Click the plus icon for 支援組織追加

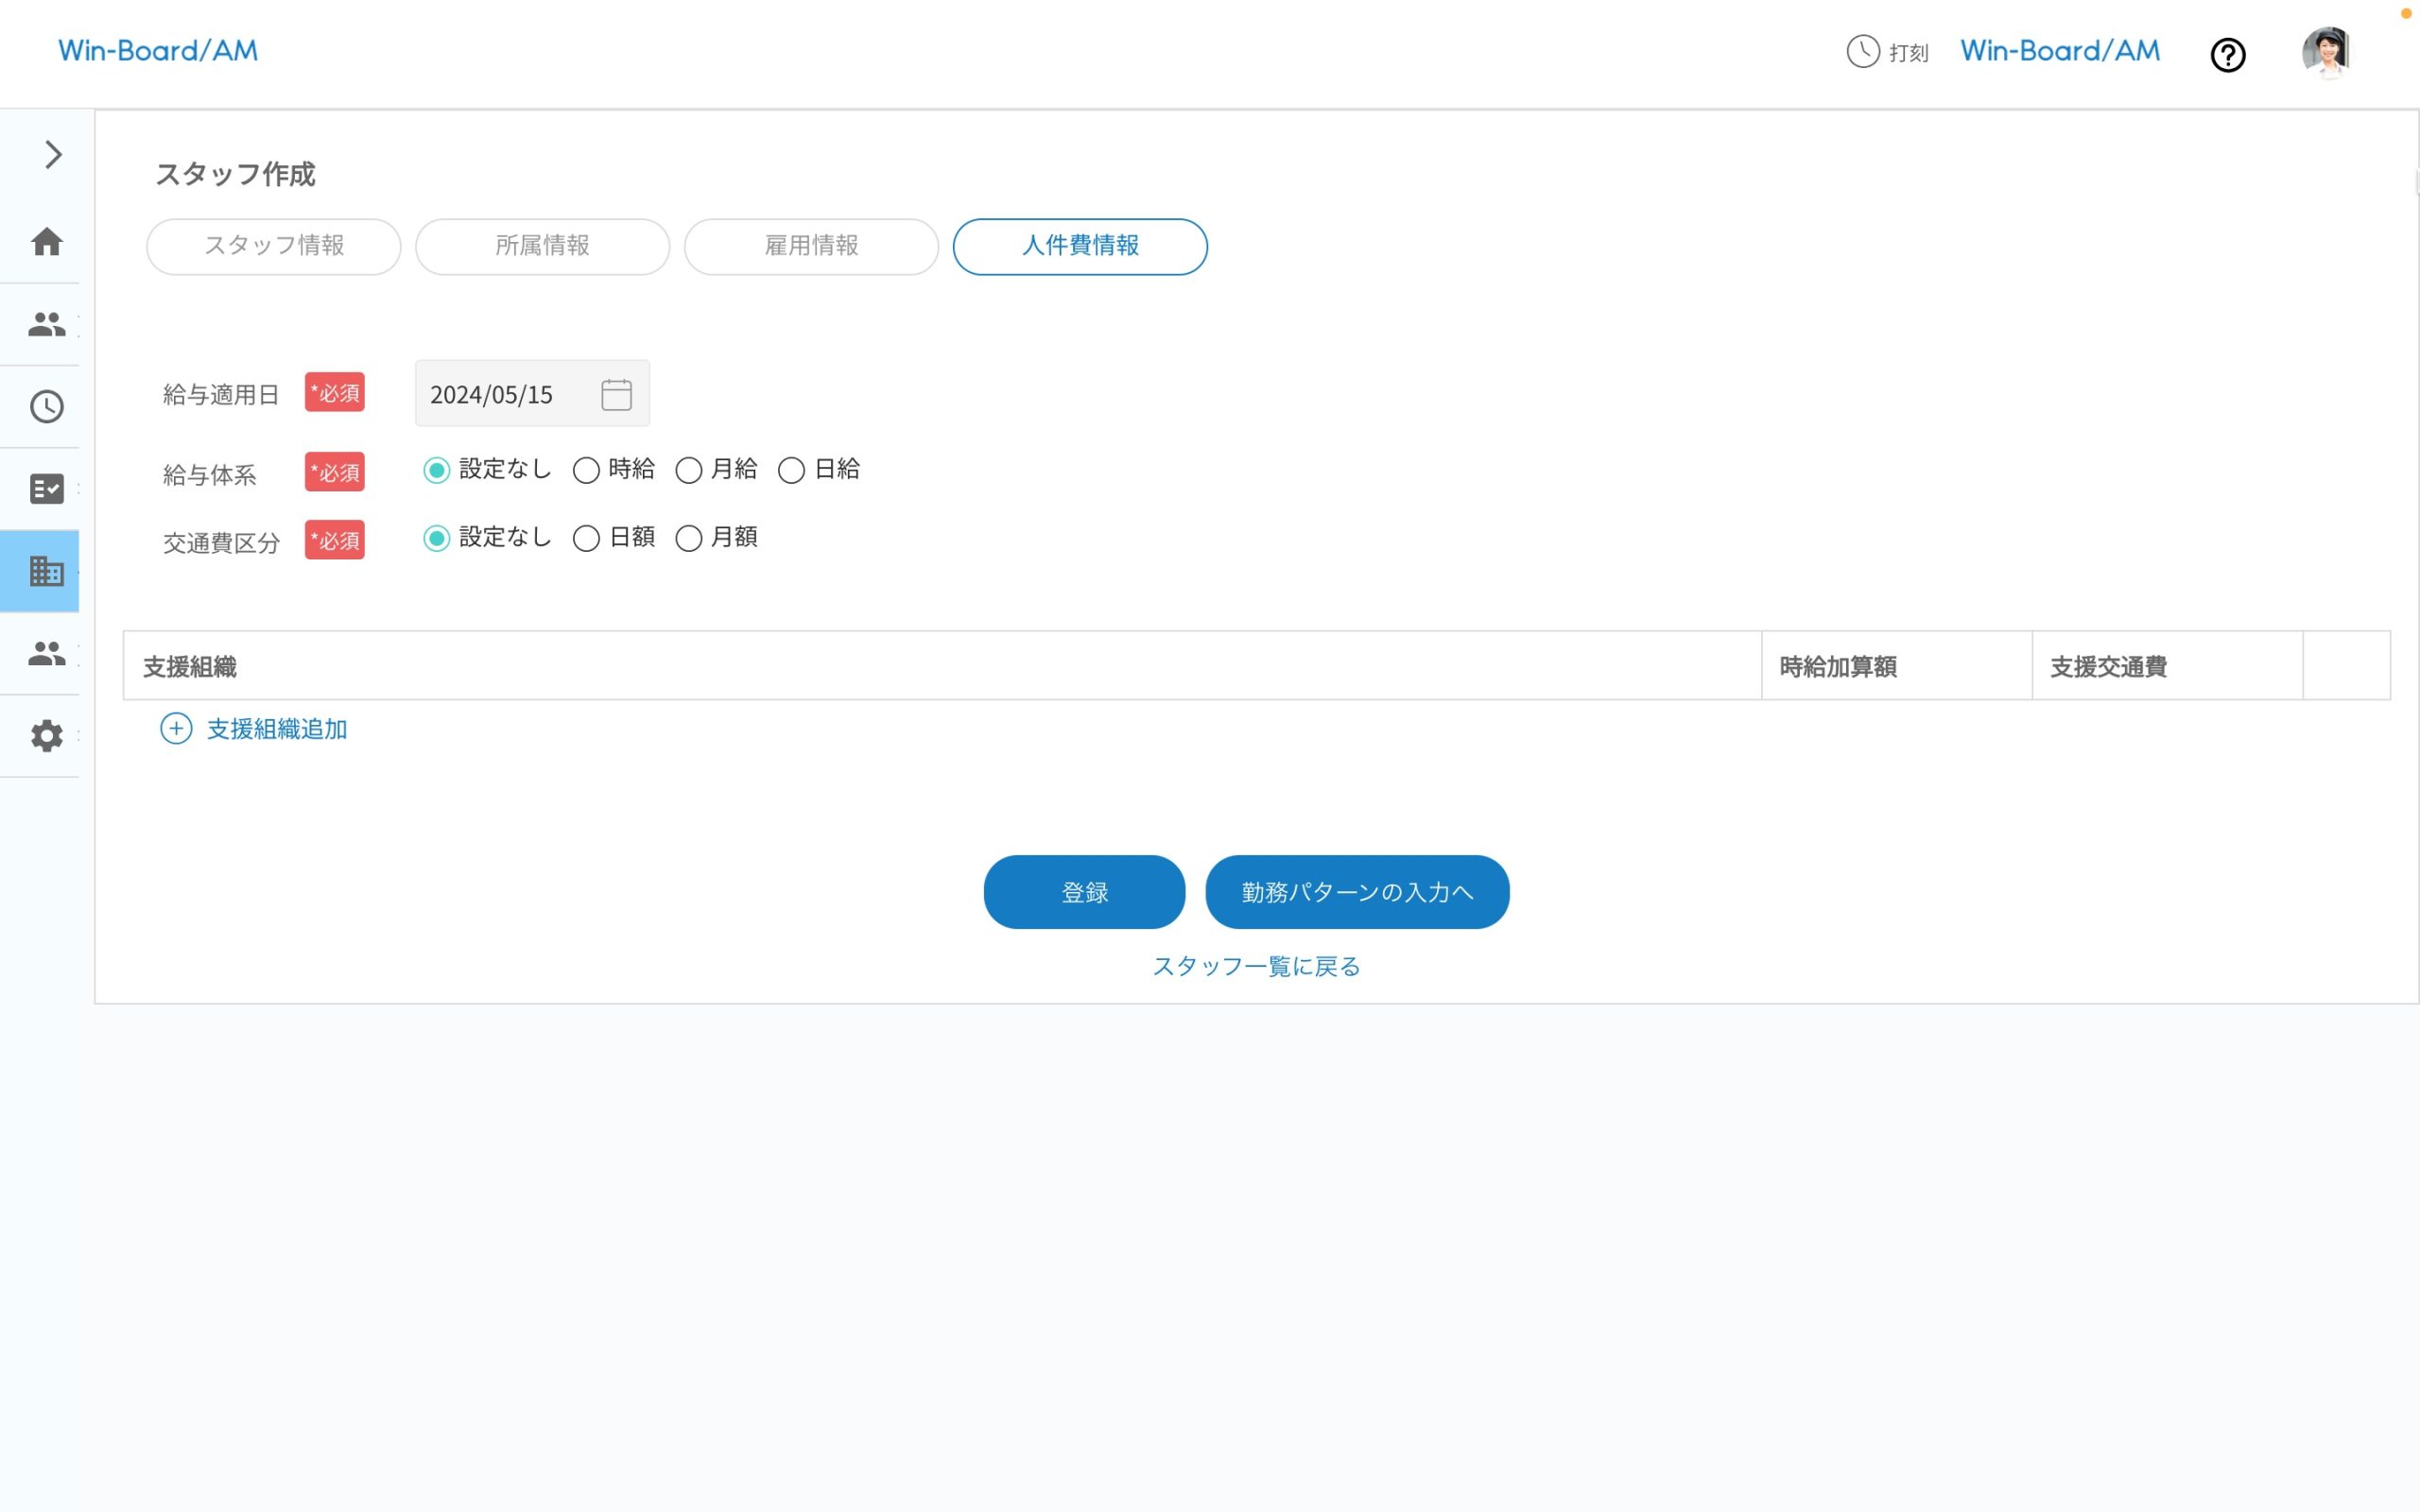click(x=176, y=729)
